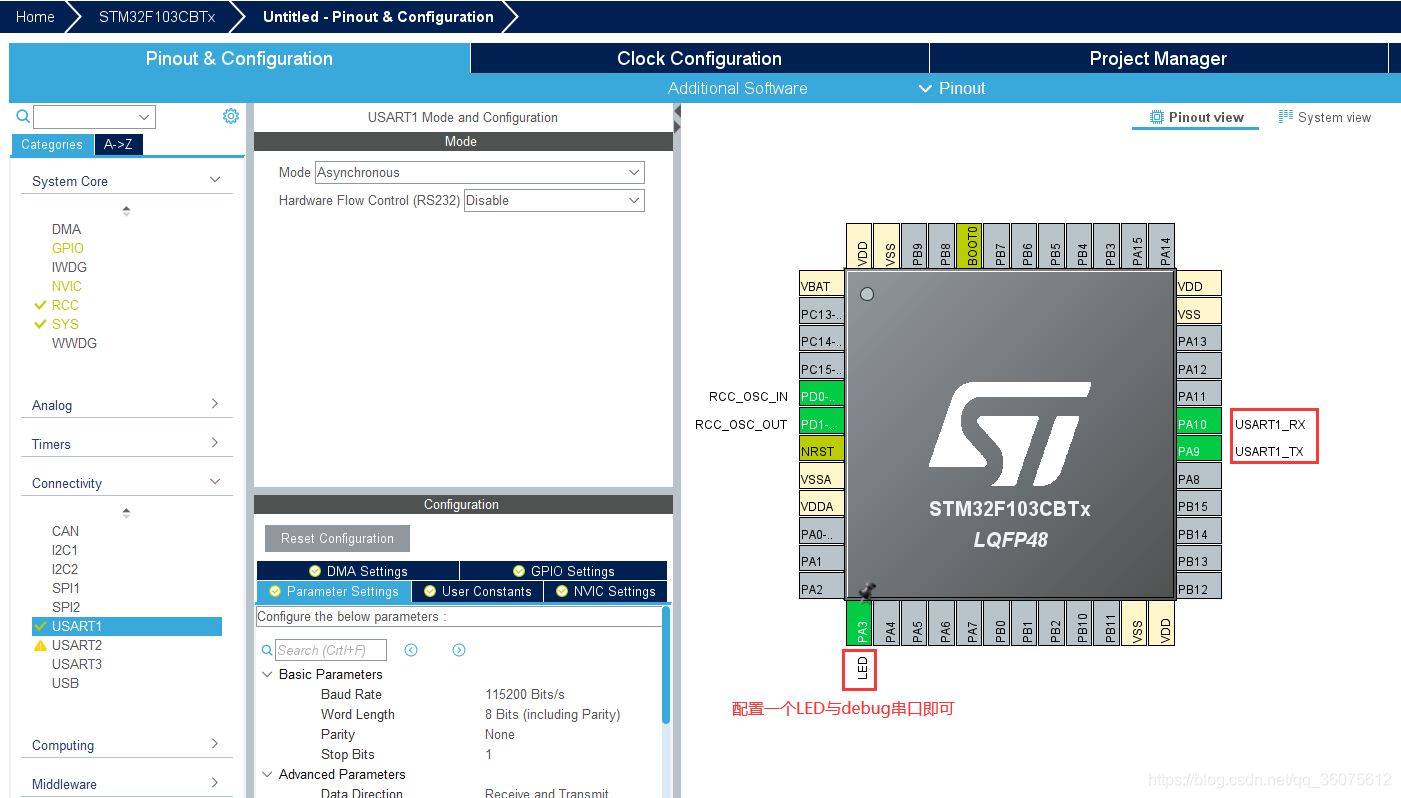
Task: Collapse the Advanced Parameters section
Action: (267, 774)
